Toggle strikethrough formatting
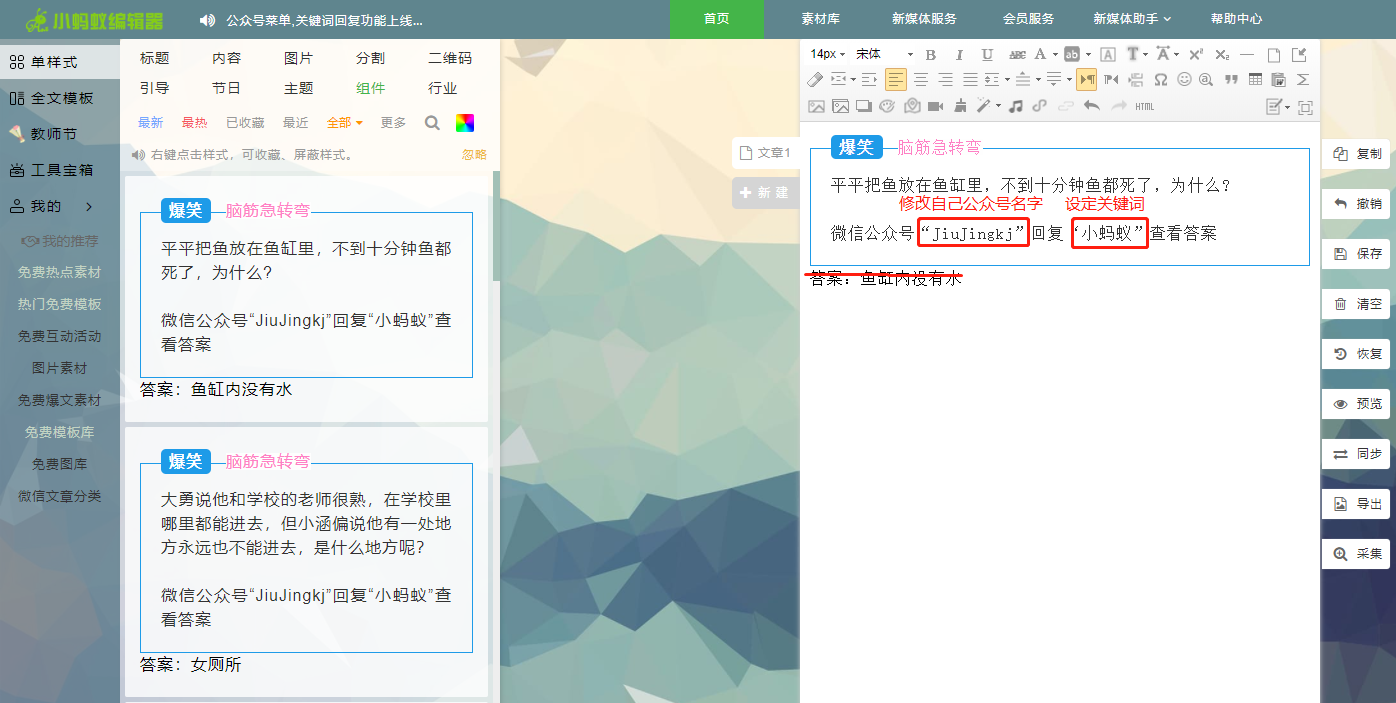 (1018, 54)
